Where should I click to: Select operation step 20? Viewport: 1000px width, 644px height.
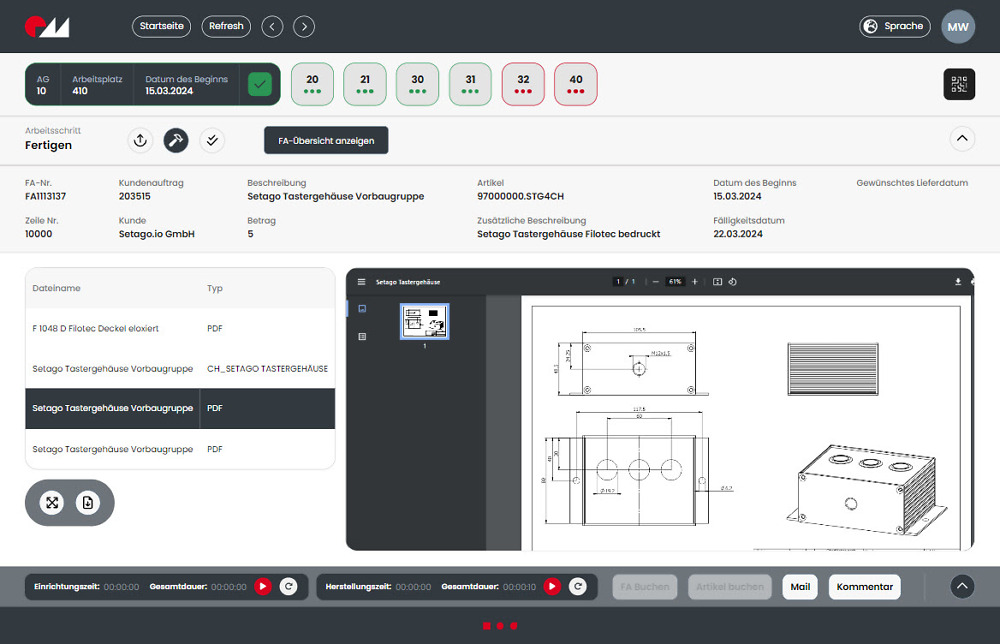point(312,84)
